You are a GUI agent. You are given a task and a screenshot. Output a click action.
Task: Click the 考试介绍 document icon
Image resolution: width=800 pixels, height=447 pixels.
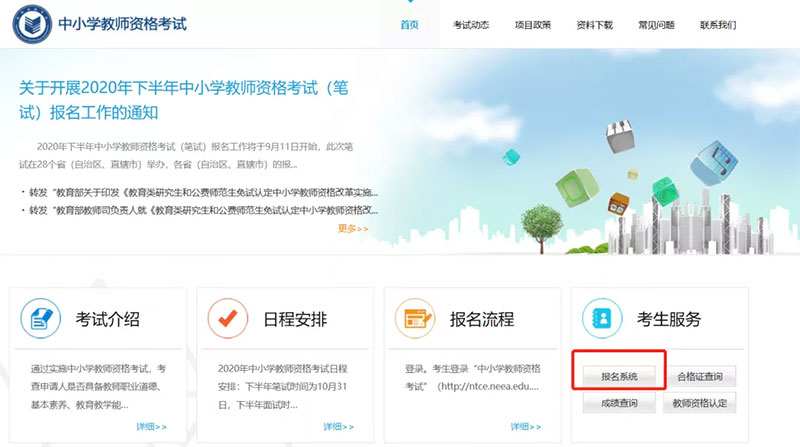pyautogui.click(x=41, y=319)
